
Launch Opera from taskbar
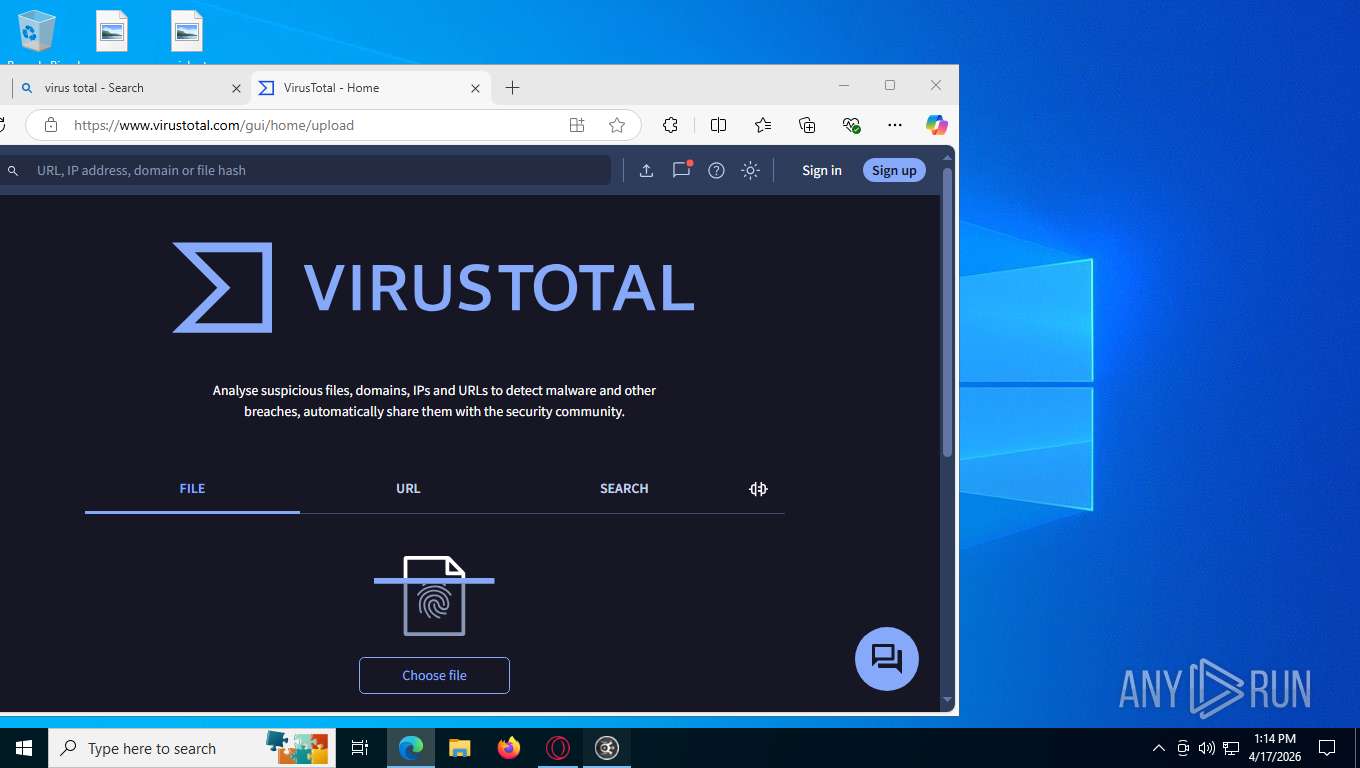point(558,748)
